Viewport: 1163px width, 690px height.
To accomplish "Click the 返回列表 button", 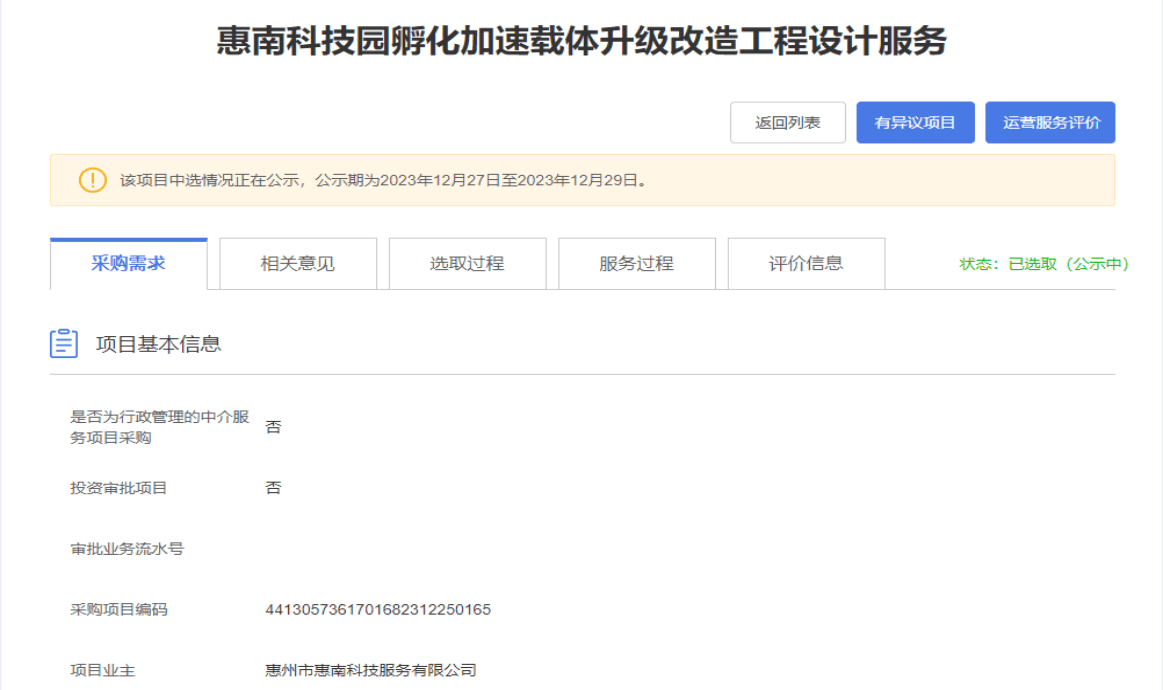I will pyautogui.click(x=788, y=123).
